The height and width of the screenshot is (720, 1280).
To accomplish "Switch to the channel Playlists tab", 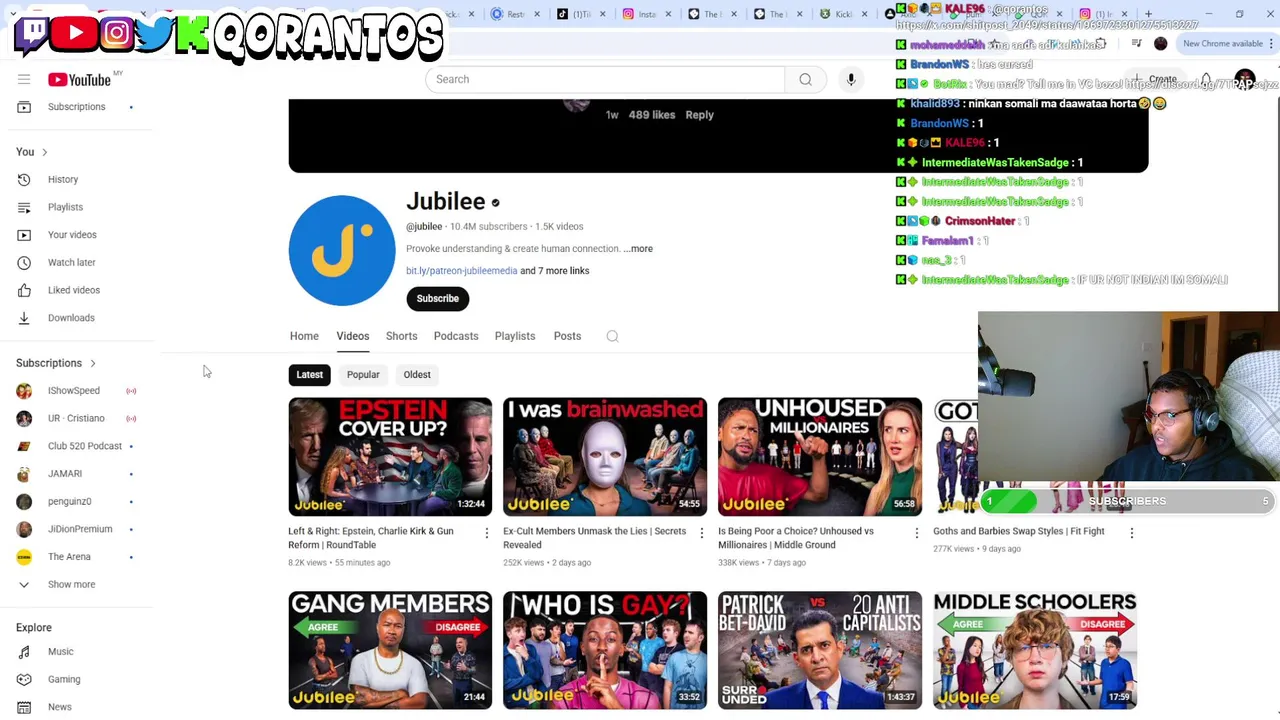I will 515,336.
